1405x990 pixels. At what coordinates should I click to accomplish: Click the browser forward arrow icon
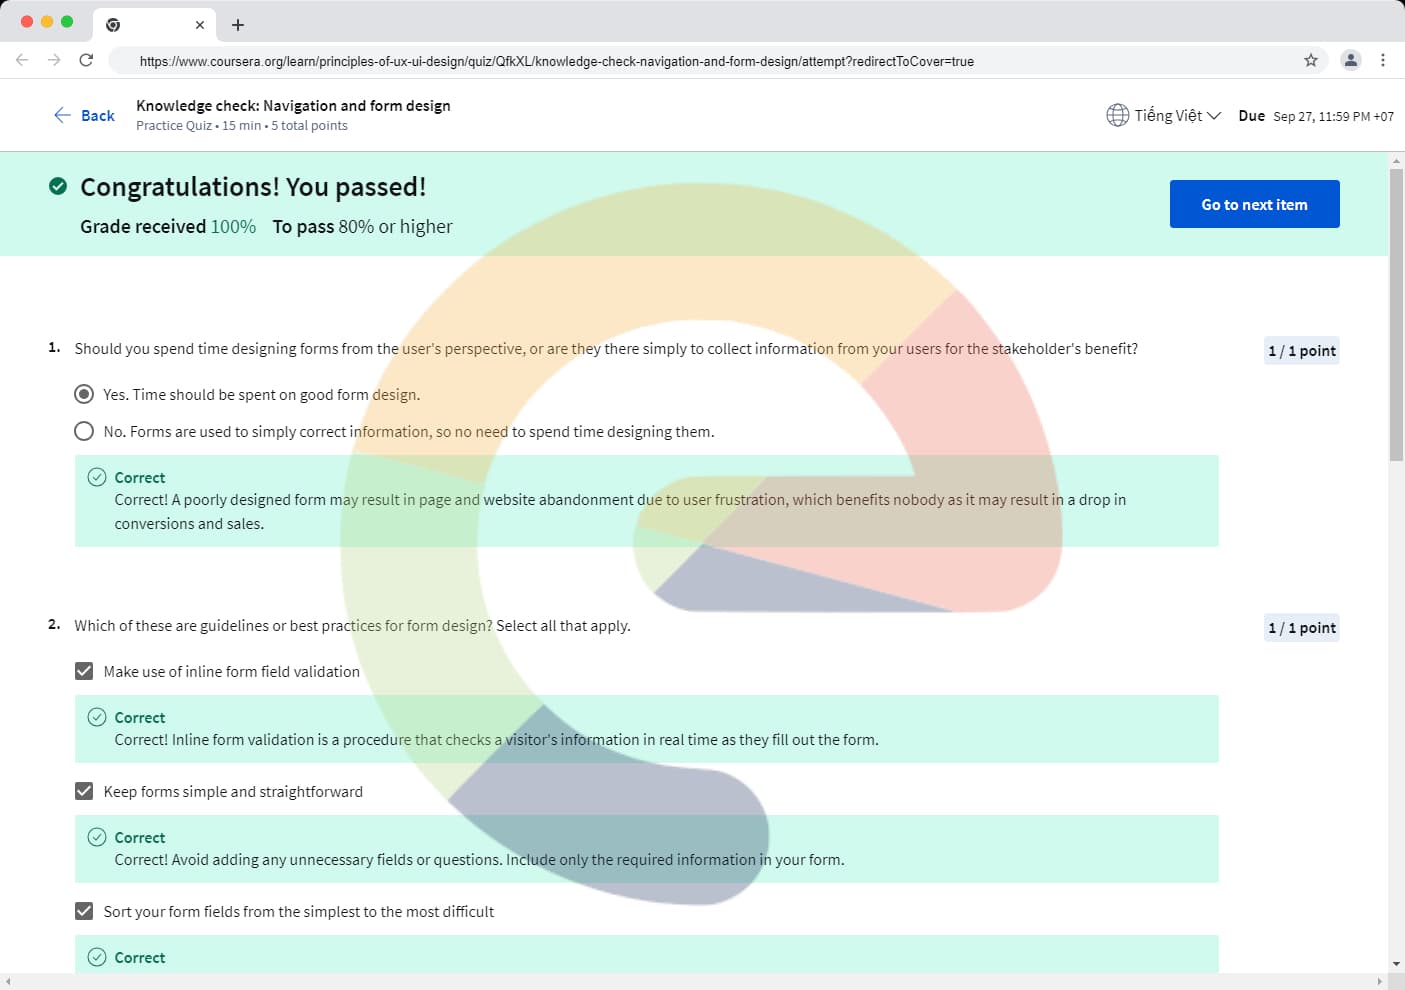54,60
